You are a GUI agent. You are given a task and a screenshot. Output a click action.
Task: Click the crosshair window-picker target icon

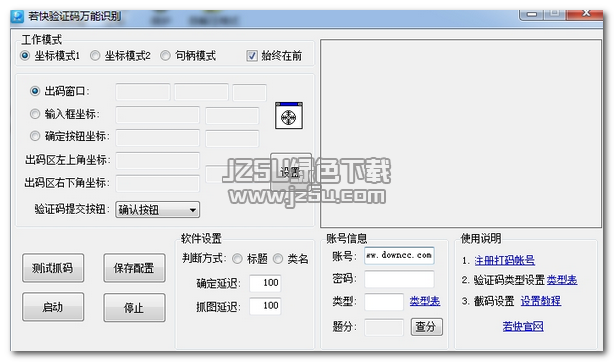point(289,116)
